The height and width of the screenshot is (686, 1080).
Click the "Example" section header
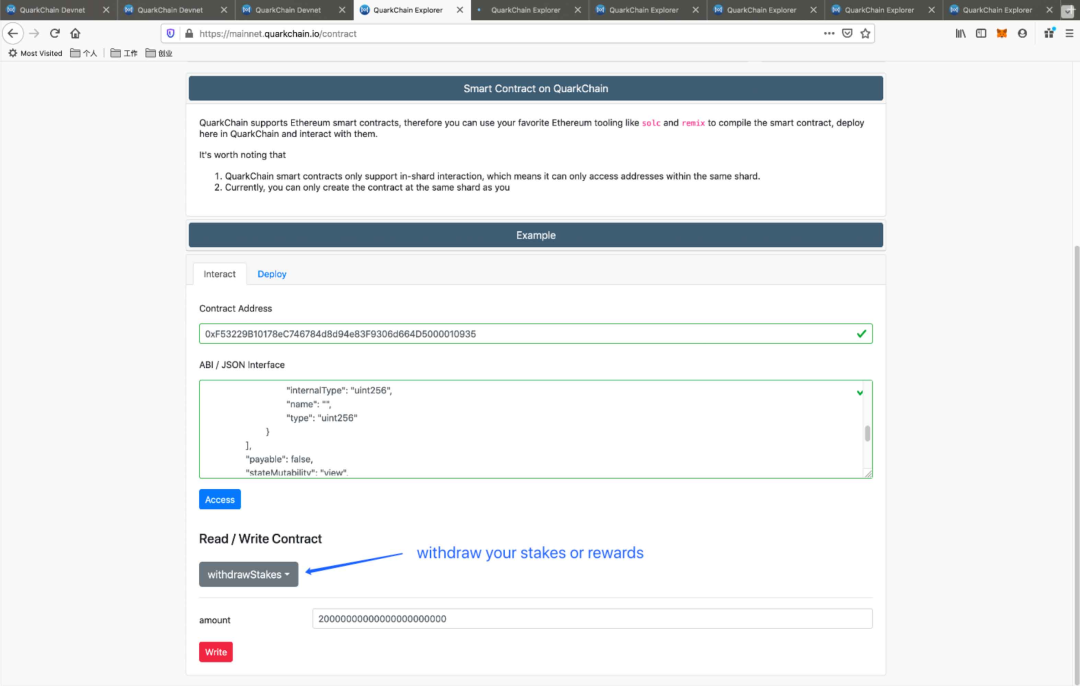click(536, 236)
